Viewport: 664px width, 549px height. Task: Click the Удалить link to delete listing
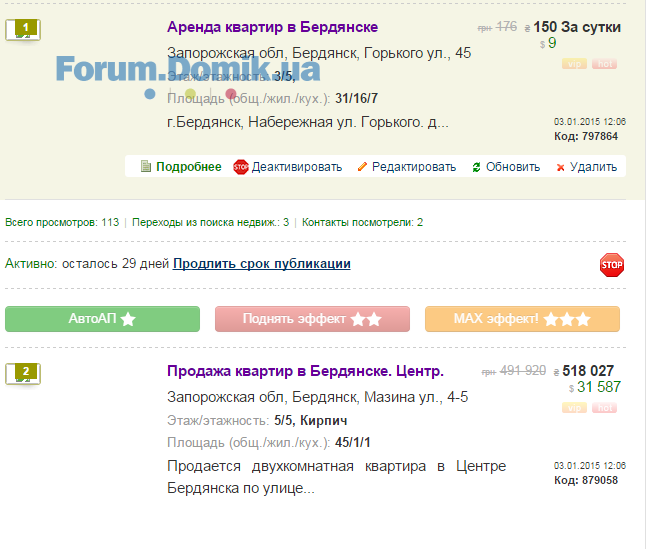click(593, 167)
